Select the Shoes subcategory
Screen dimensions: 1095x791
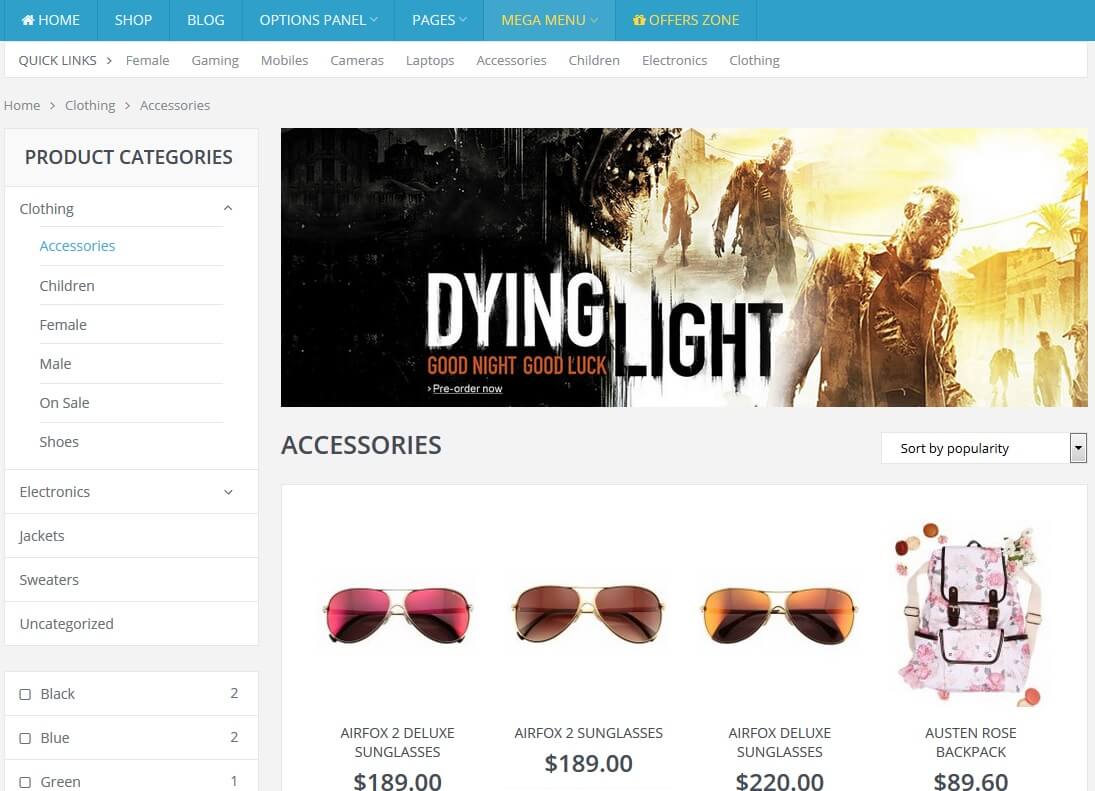pyautogui.click(x=59, y=442)
